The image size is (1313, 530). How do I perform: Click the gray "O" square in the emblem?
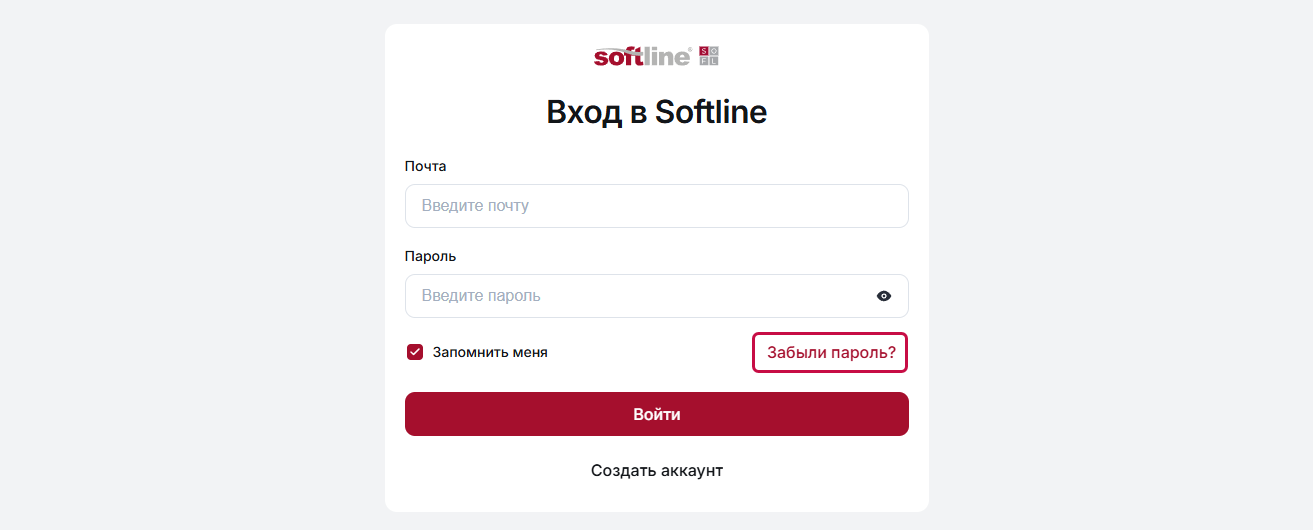coord(713,51)
